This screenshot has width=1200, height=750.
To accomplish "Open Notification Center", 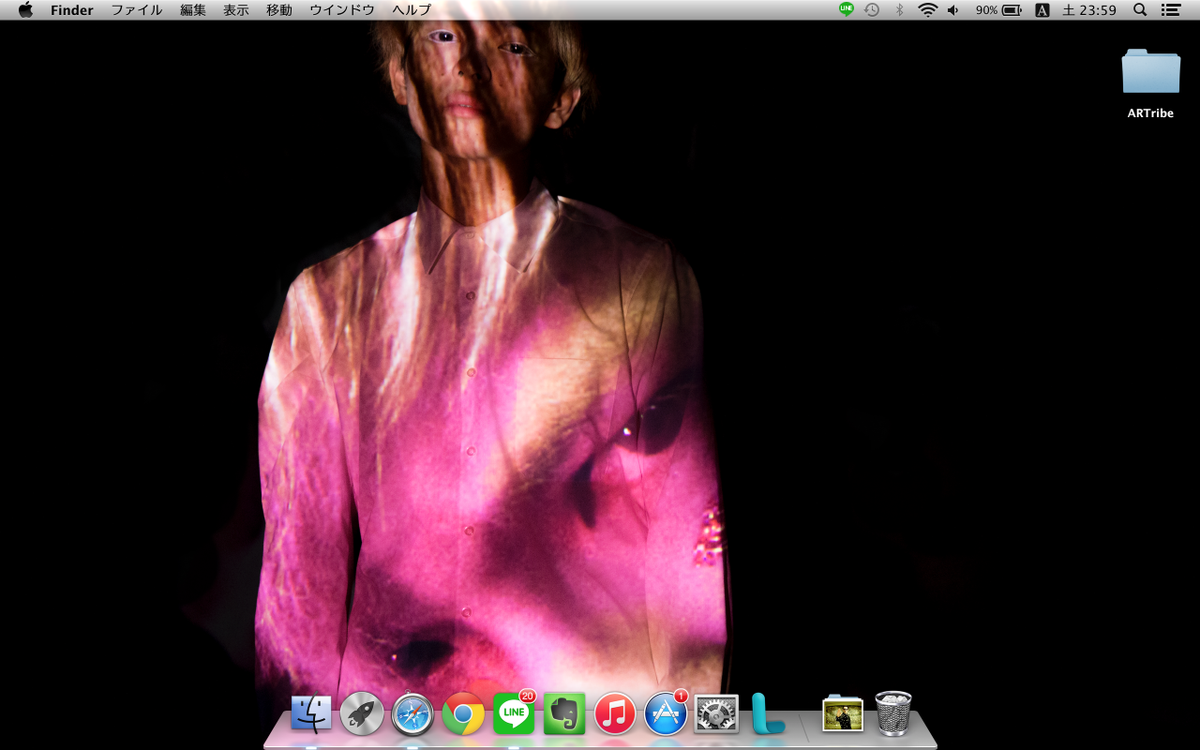I will [1171, 10].
